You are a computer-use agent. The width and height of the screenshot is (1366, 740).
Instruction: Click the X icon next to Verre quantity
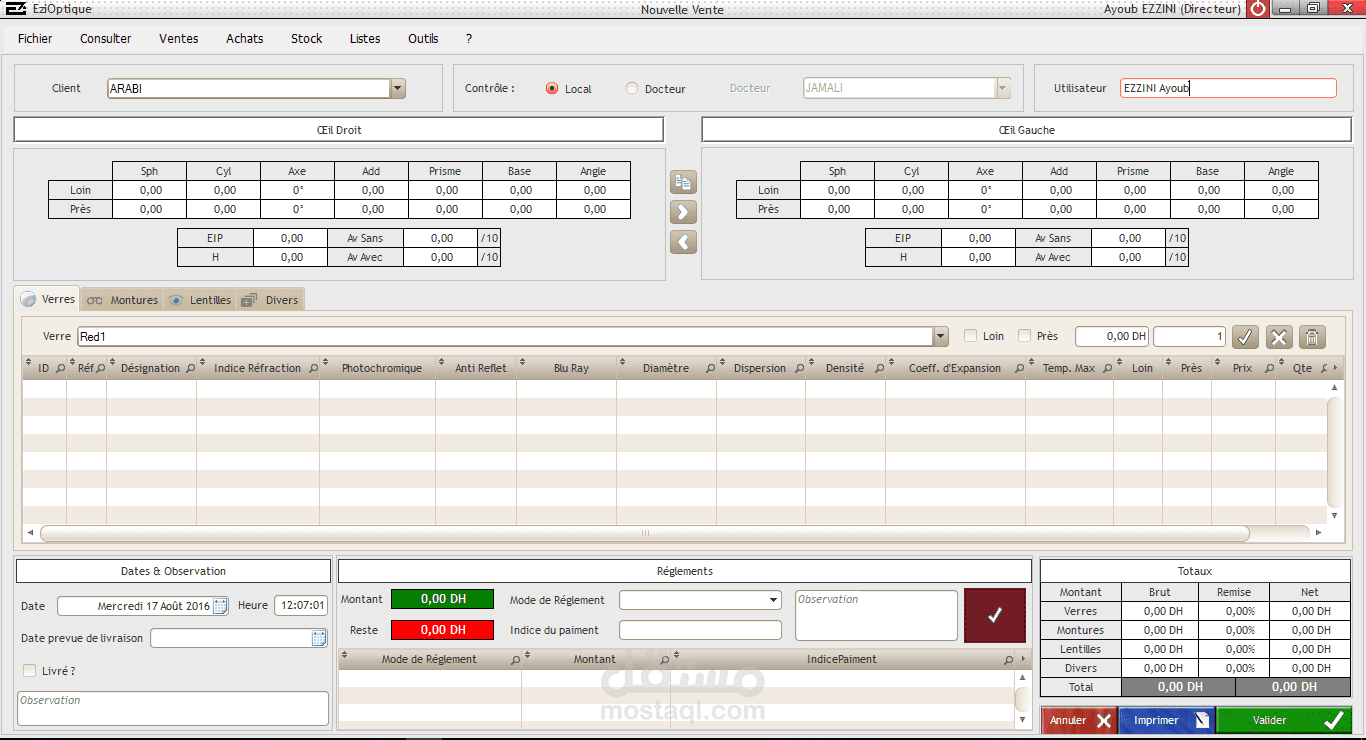click(x=1280, y=337)
